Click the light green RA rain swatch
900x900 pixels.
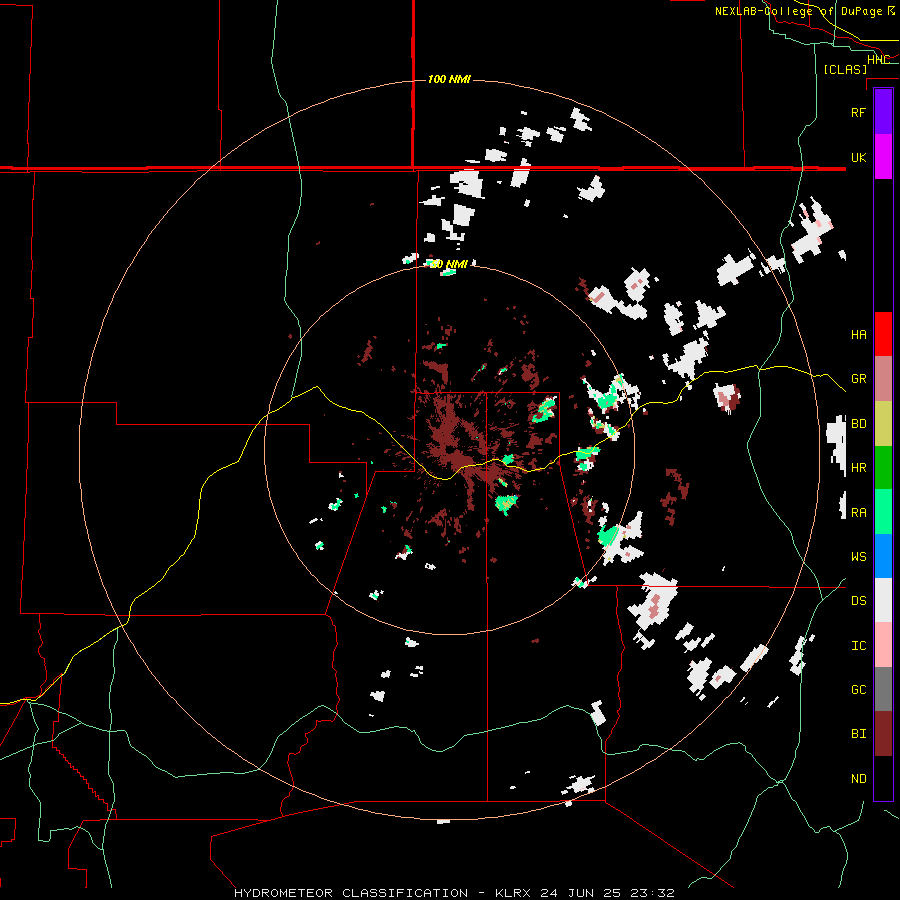(883, 512)
